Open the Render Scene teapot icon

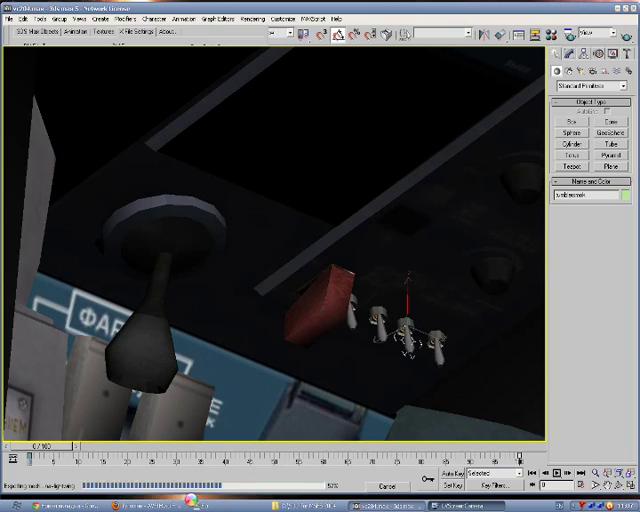tap(569, 35)
